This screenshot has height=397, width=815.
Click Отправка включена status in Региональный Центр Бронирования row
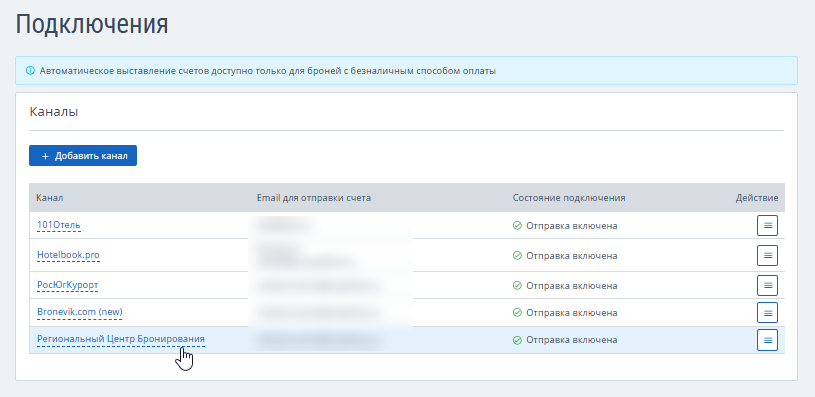click(572, 340)
